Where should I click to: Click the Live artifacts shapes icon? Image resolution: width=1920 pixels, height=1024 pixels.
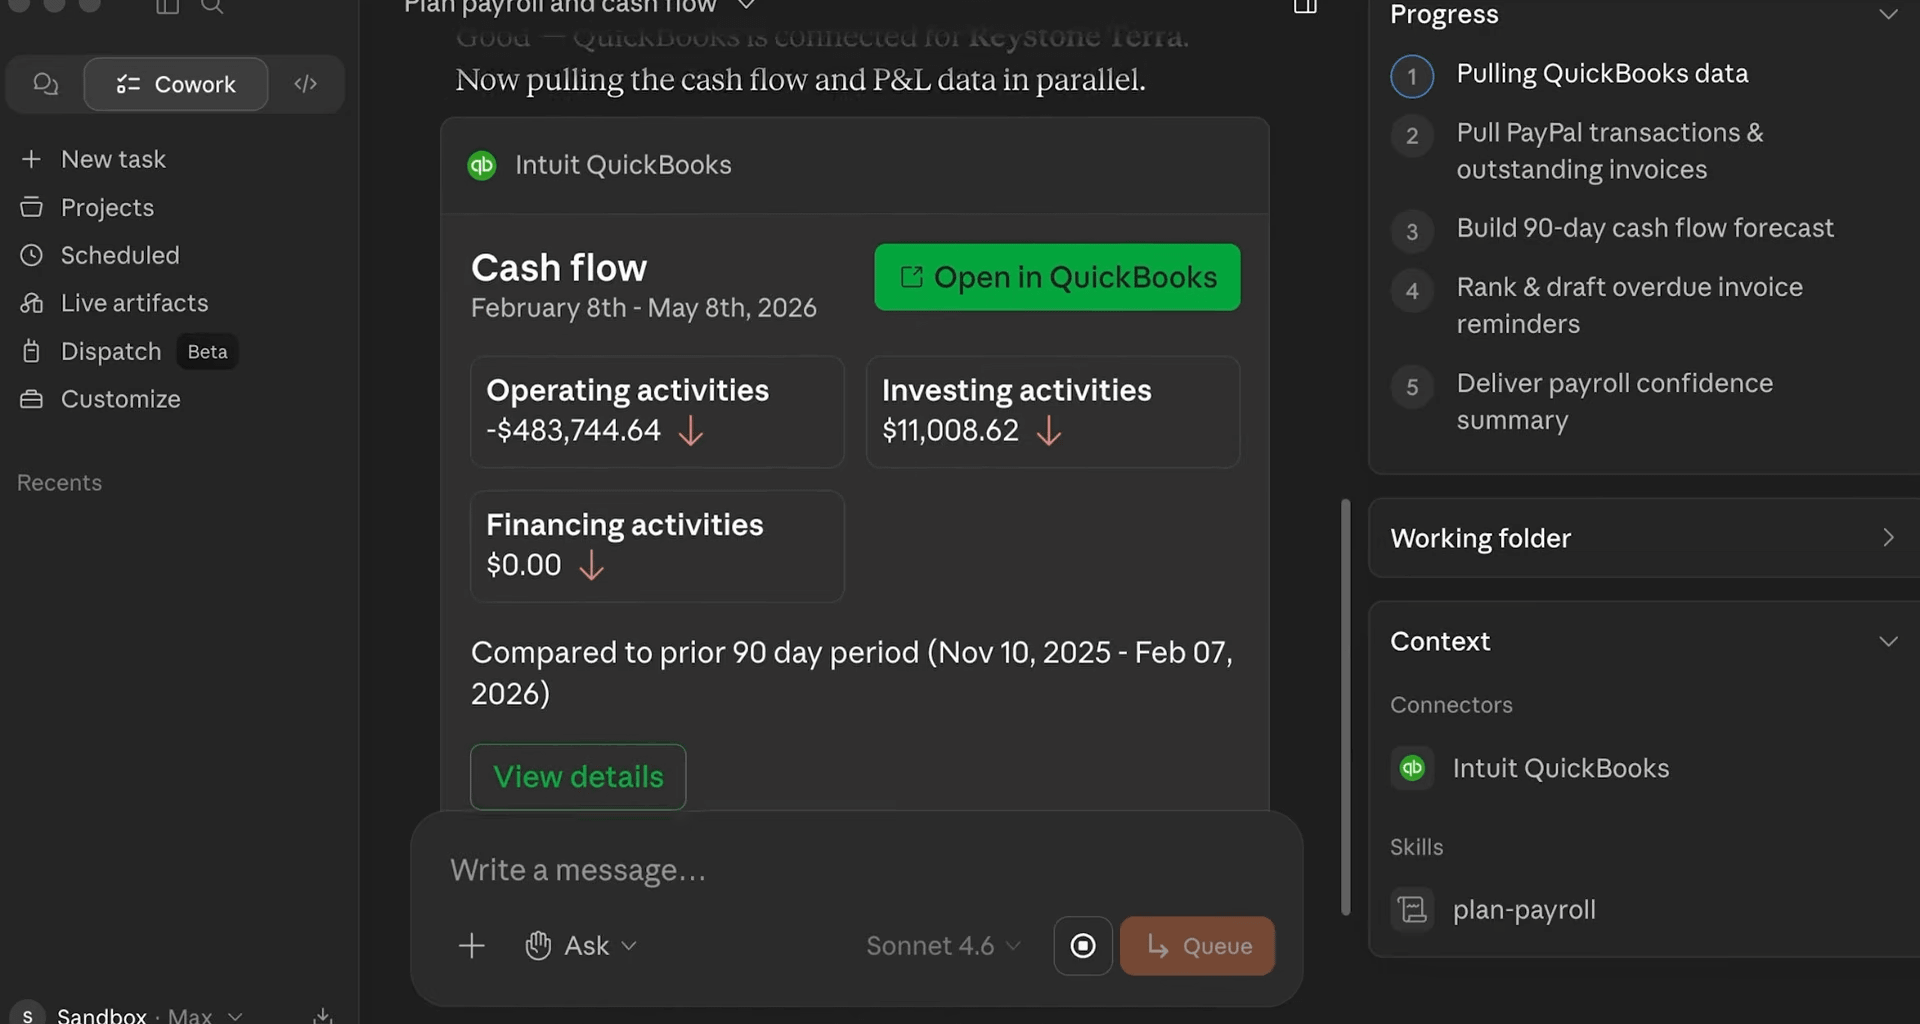(31, 303)
